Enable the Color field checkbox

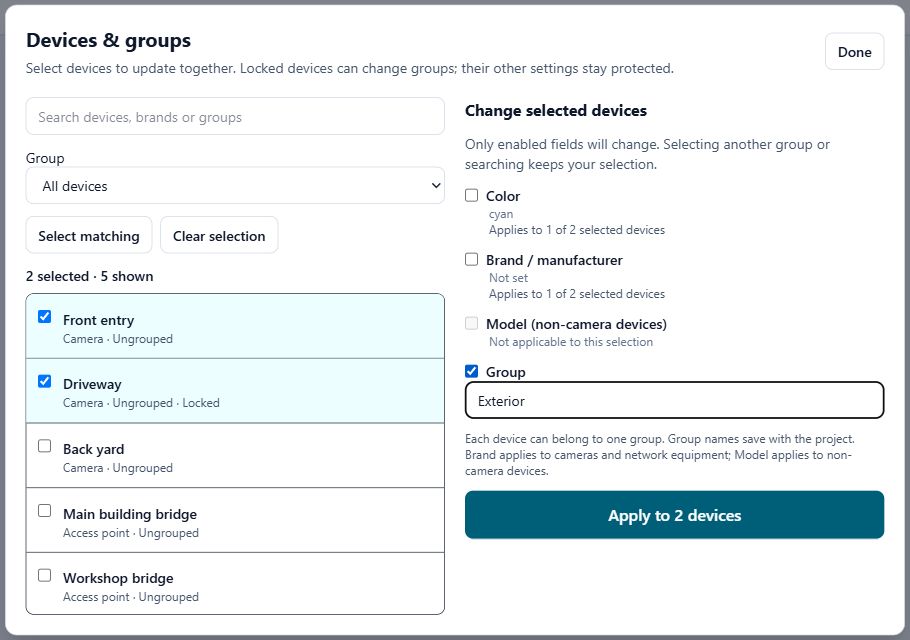(x=472, y=196)
